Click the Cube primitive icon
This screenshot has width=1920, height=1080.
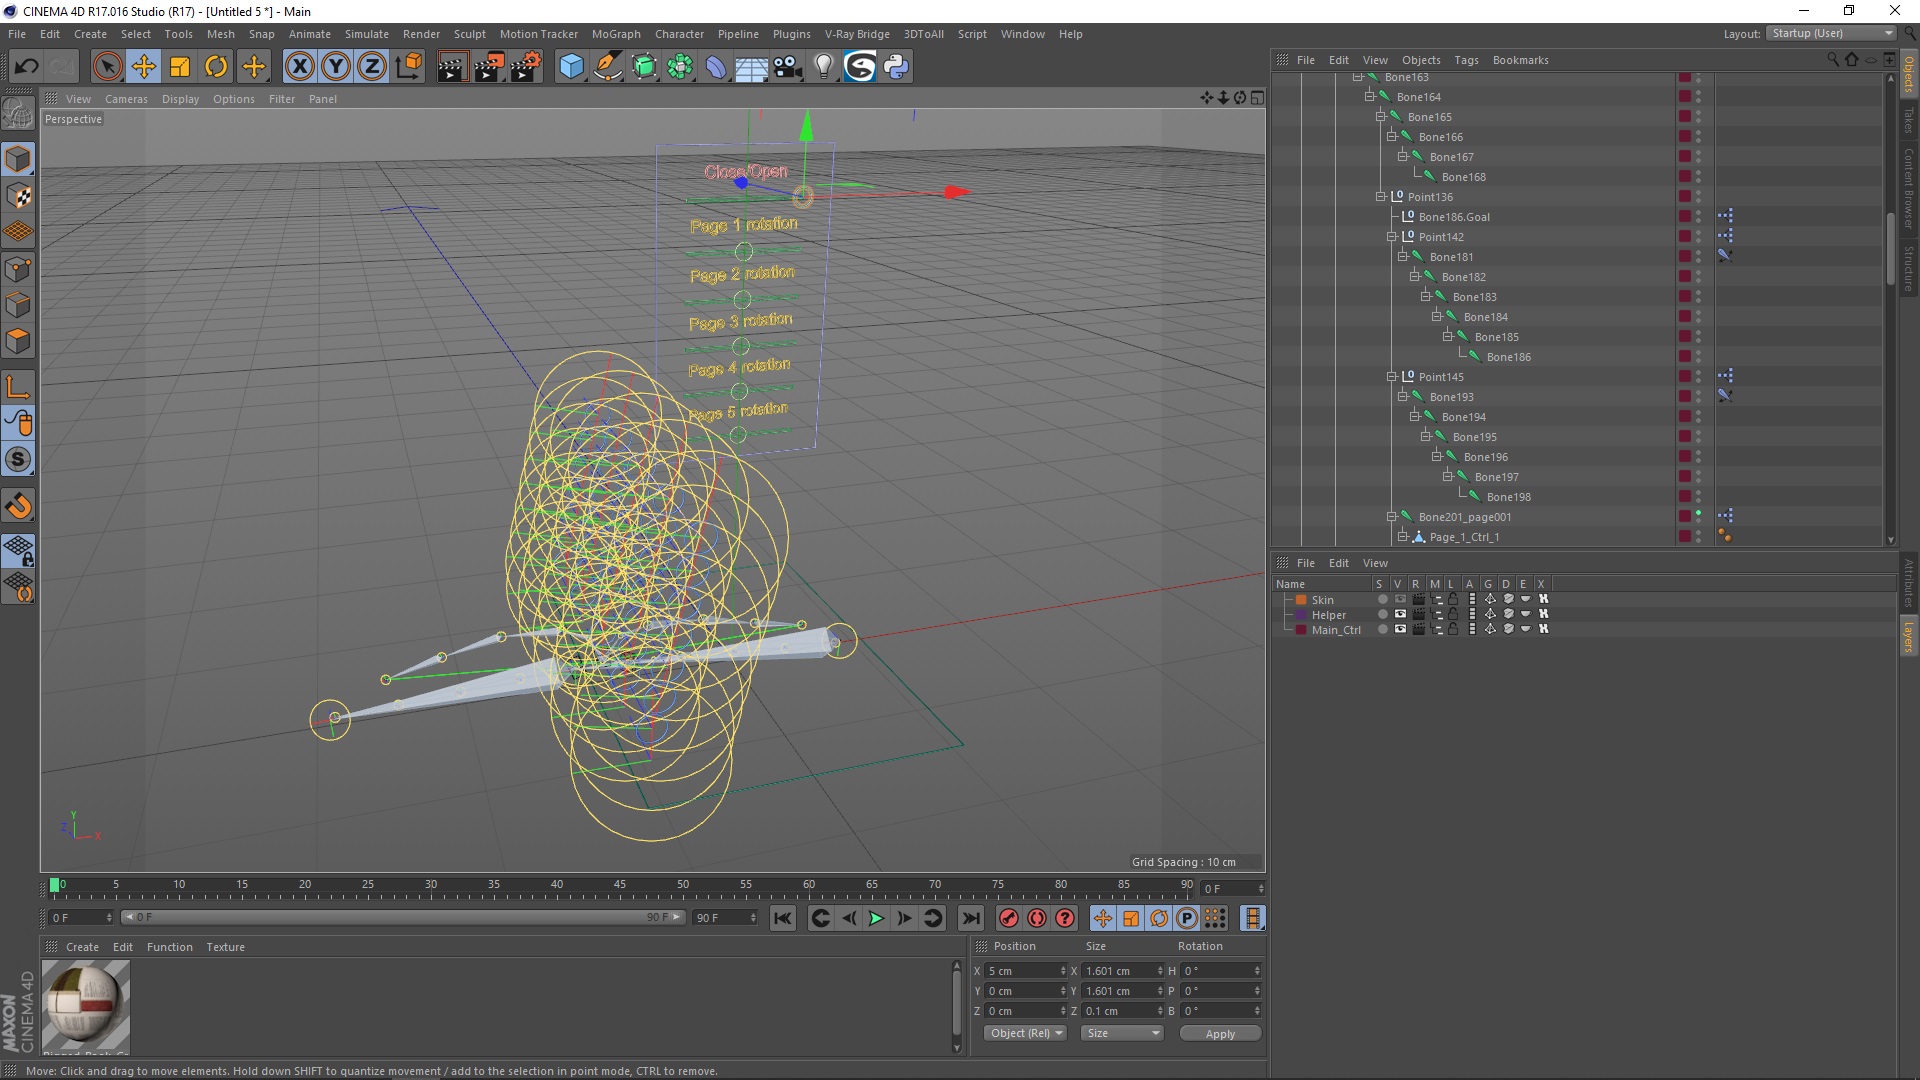click(571, 67)
